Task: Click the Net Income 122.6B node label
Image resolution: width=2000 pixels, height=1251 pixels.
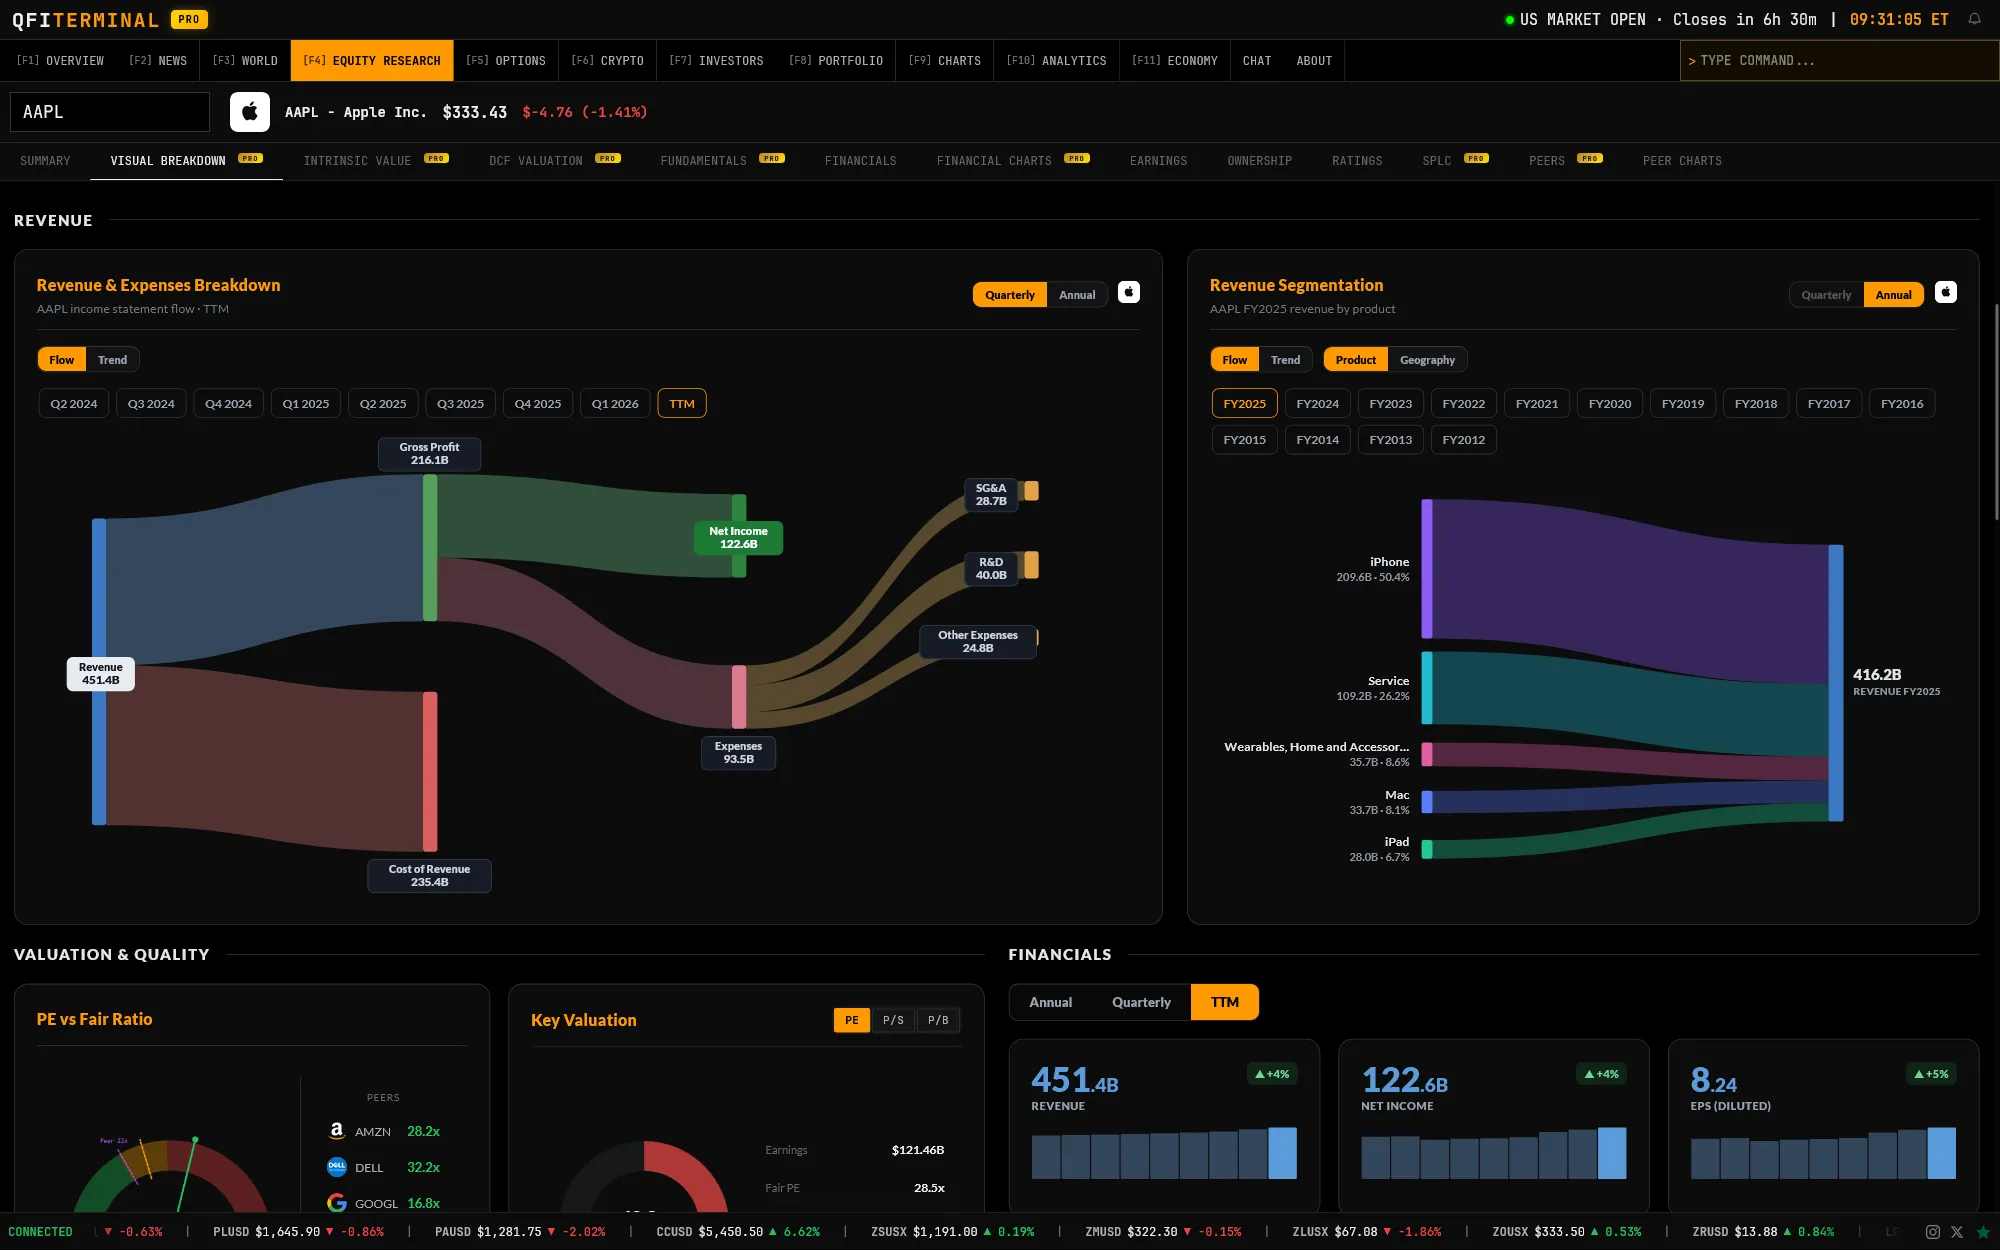Action: (739, 538)
